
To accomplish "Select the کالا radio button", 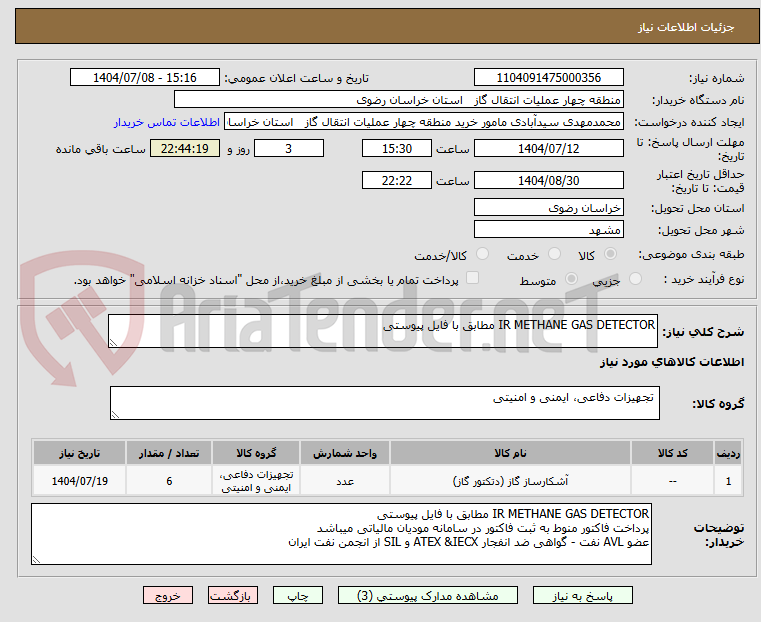I will tap(611, 253).
